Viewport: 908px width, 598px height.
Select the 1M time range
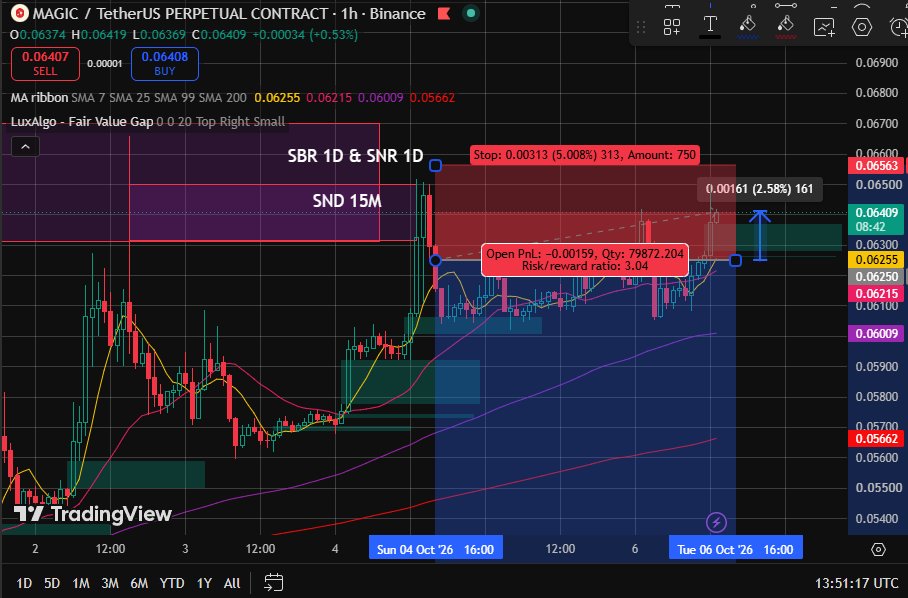(80, 583)
